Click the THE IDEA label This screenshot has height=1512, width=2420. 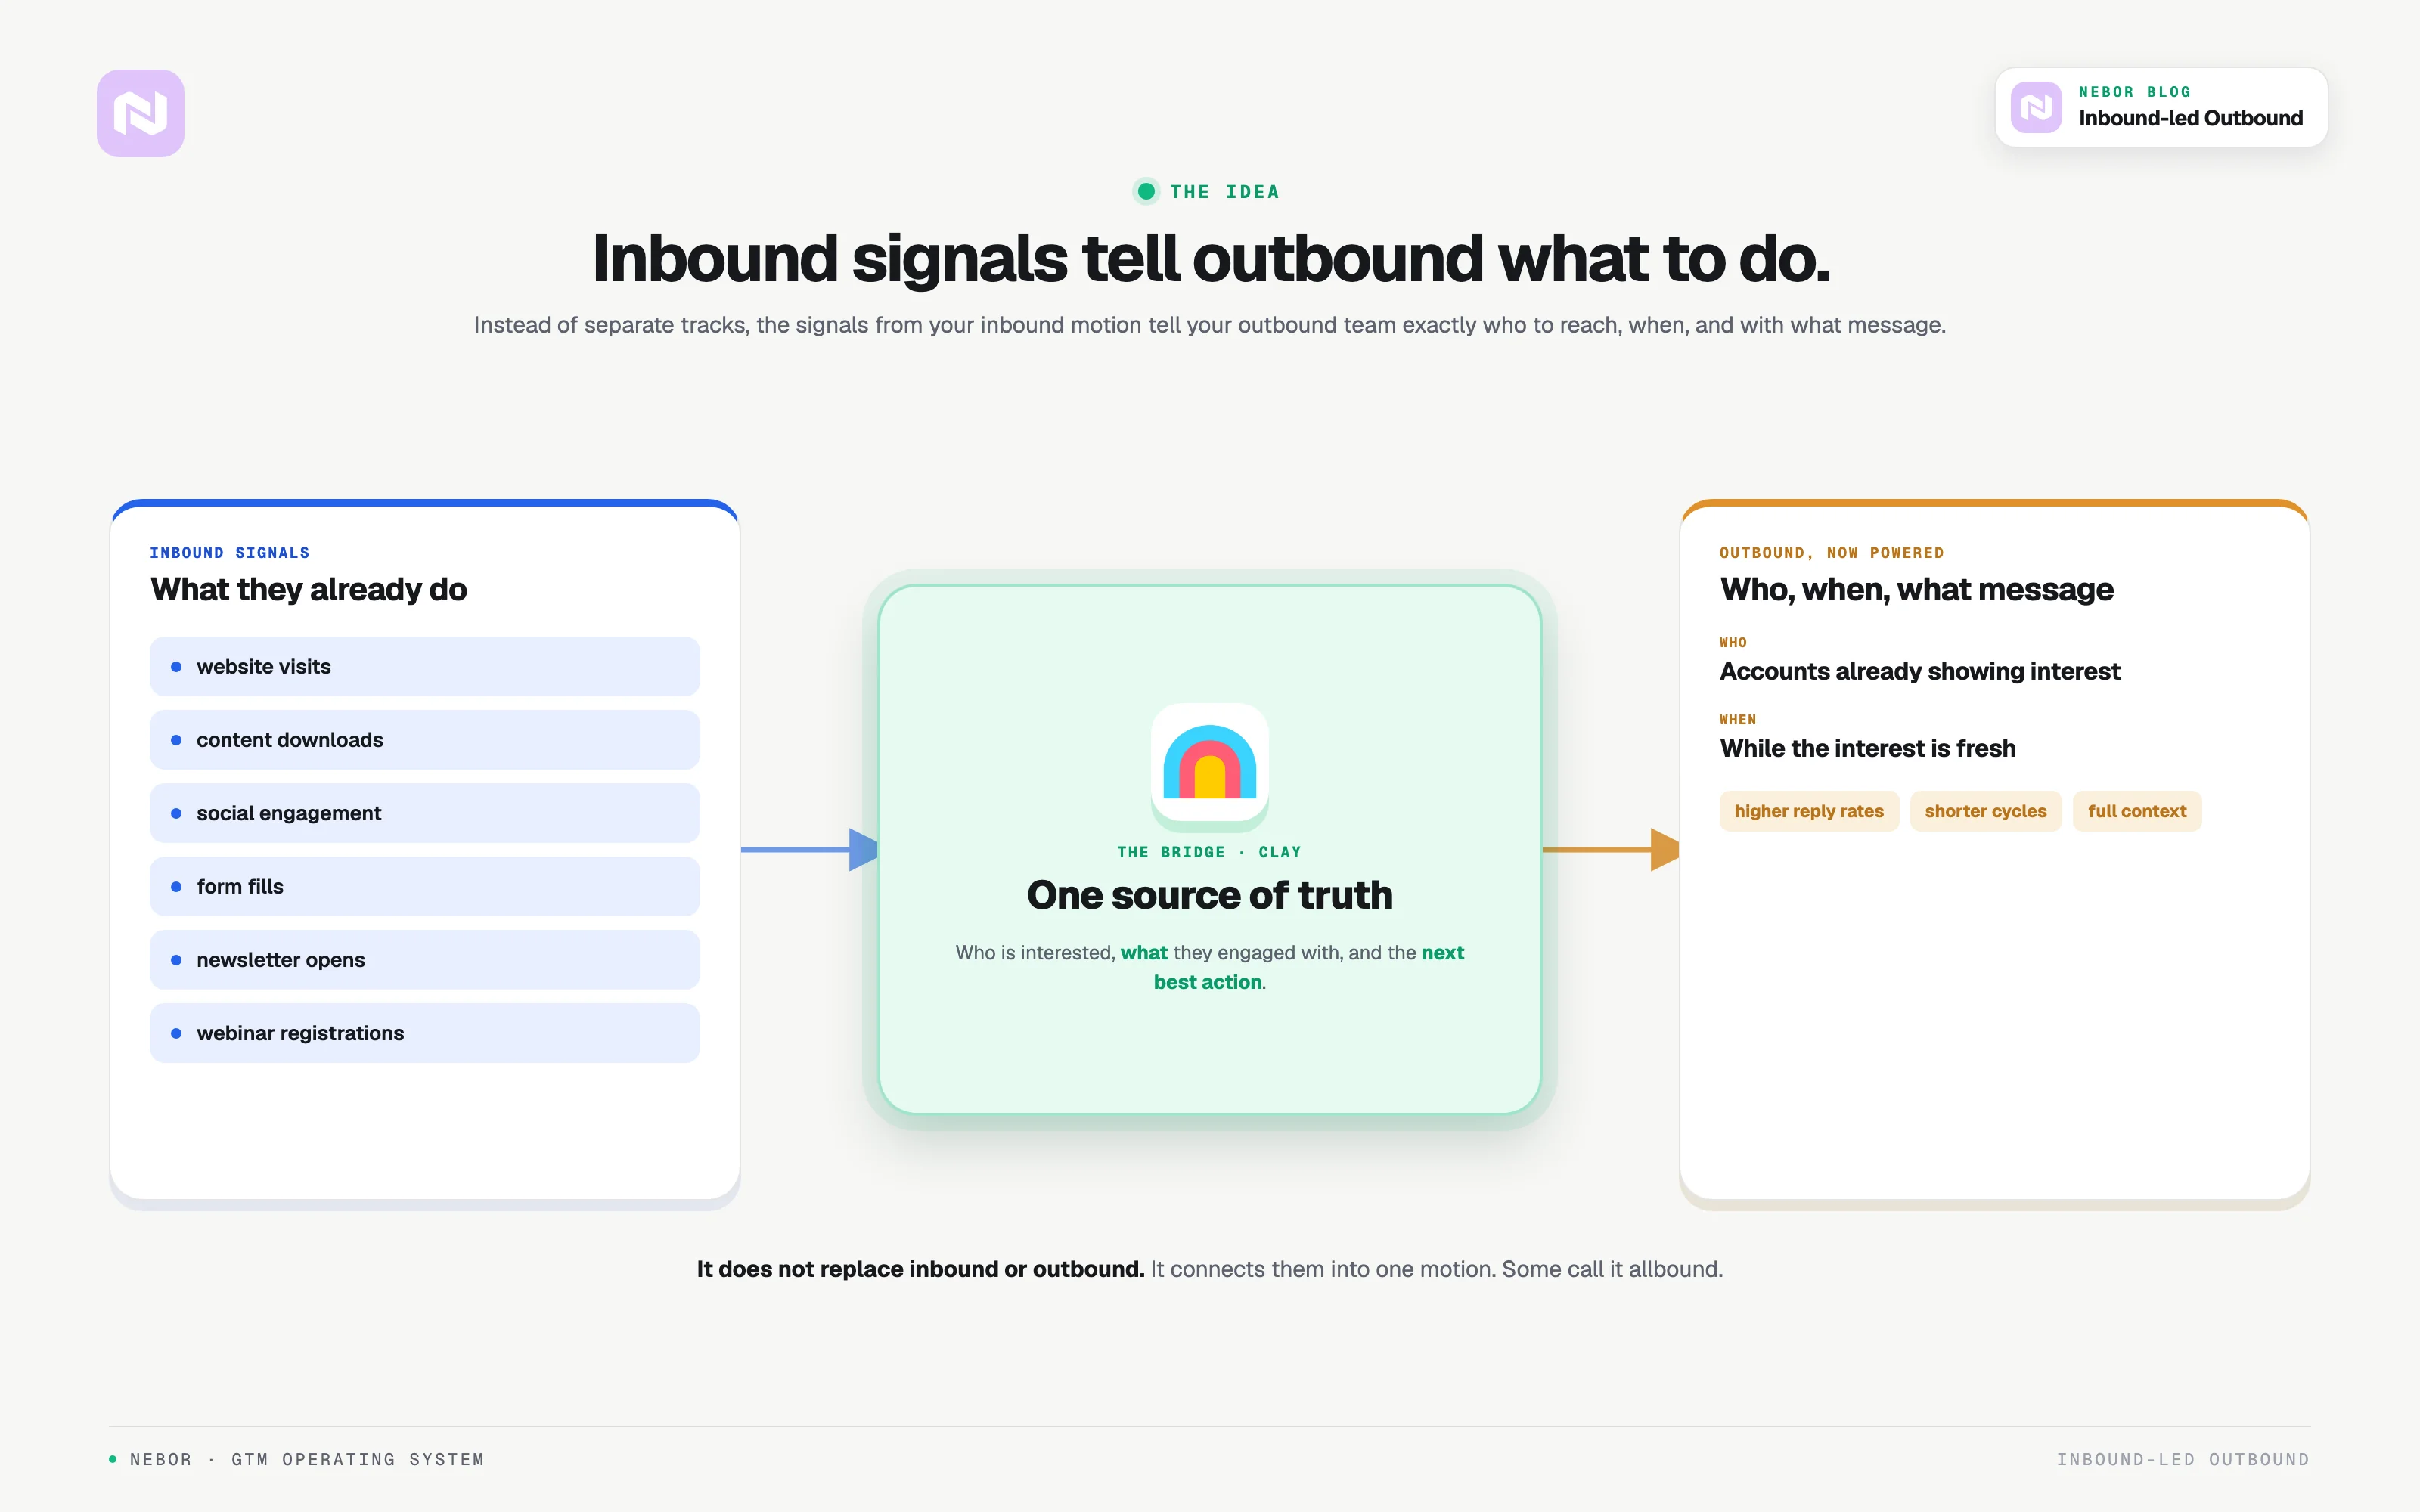[x=1224, y=192]
